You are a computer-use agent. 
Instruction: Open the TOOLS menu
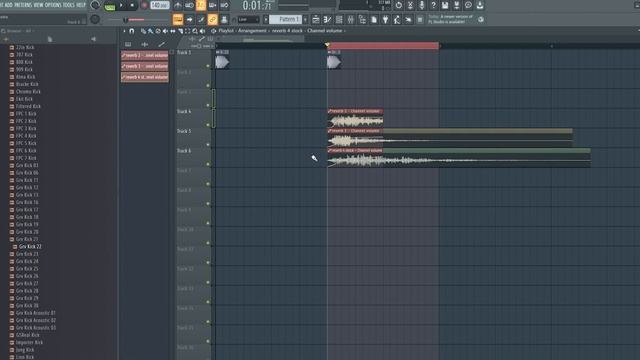[x=69, y=5]
